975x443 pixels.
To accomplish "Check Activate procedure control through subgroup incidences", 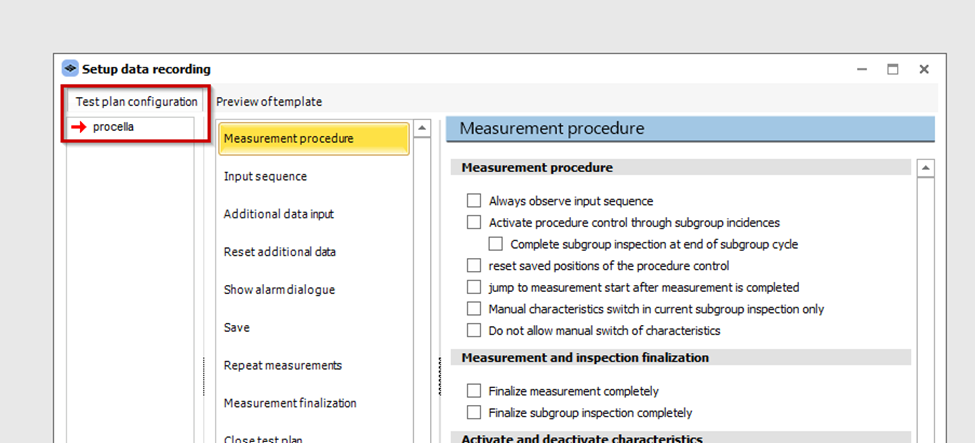I will [x=474, y=222].
